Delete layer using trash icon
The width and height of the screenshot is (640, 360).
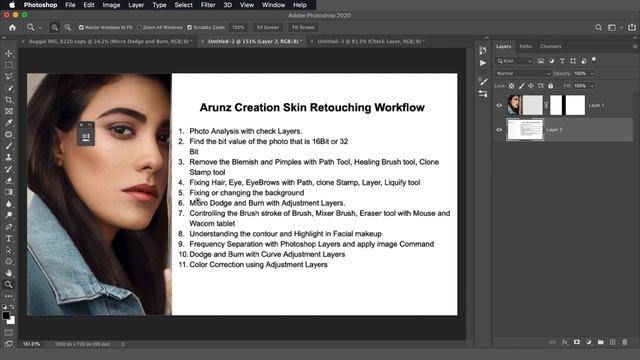(x=624, y=342)
